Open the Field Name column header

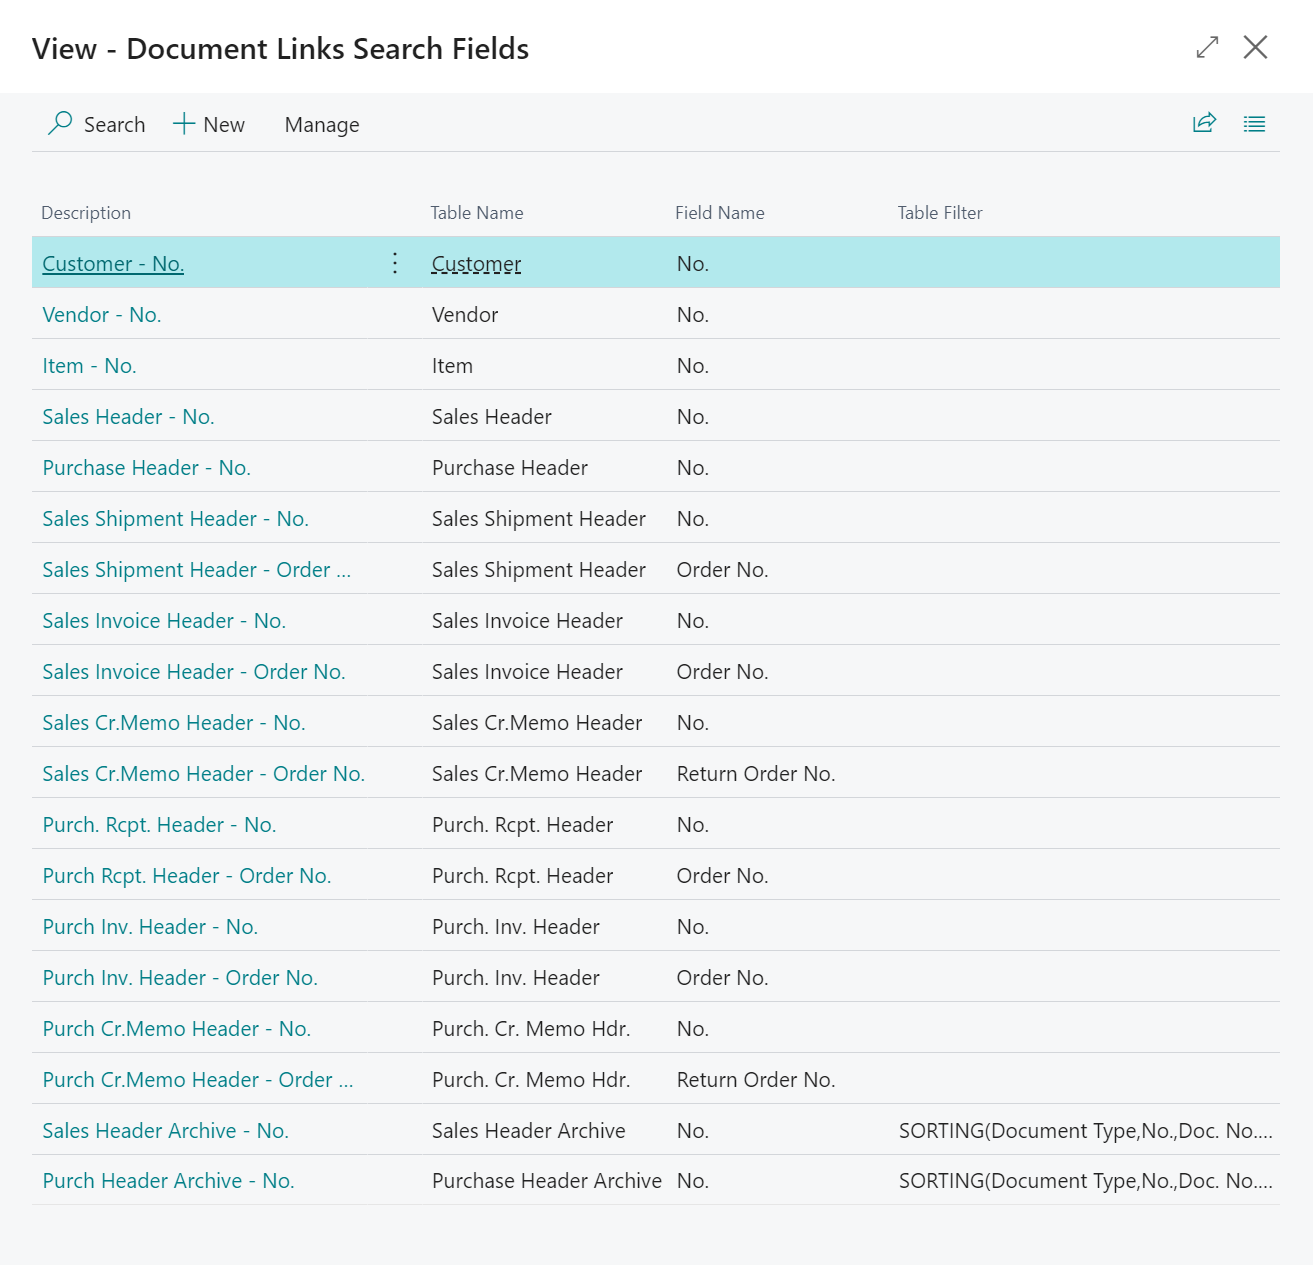pos(720,213)
